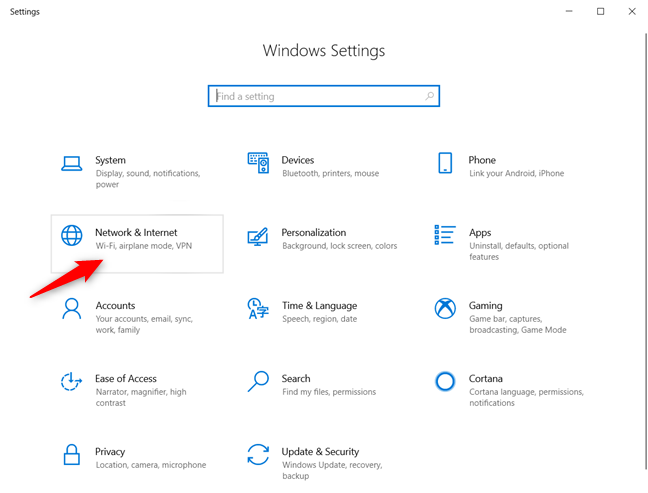Click the Network & Internet globe icon
The height and width of the screenshot is (493, 648).
[x=71, y=236]
